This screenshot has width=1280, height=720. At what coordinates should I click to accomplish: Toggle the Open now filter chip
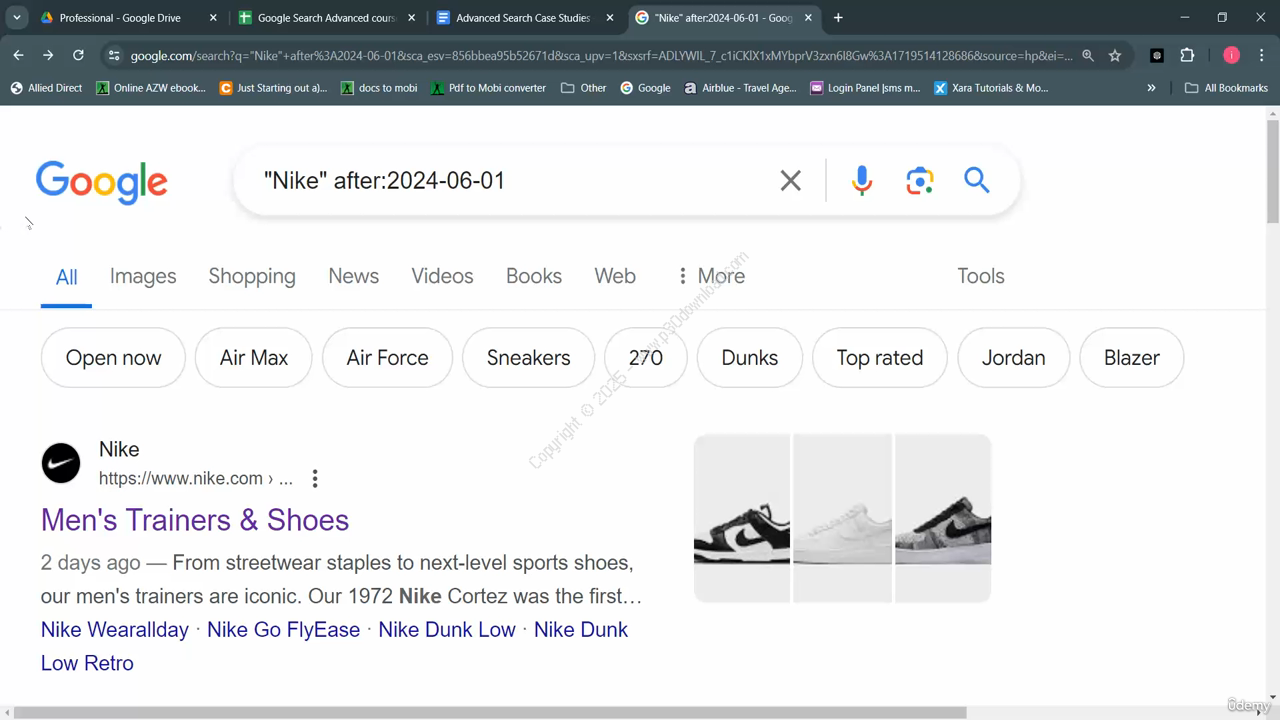pyautogui.click(x=113, y=358)
